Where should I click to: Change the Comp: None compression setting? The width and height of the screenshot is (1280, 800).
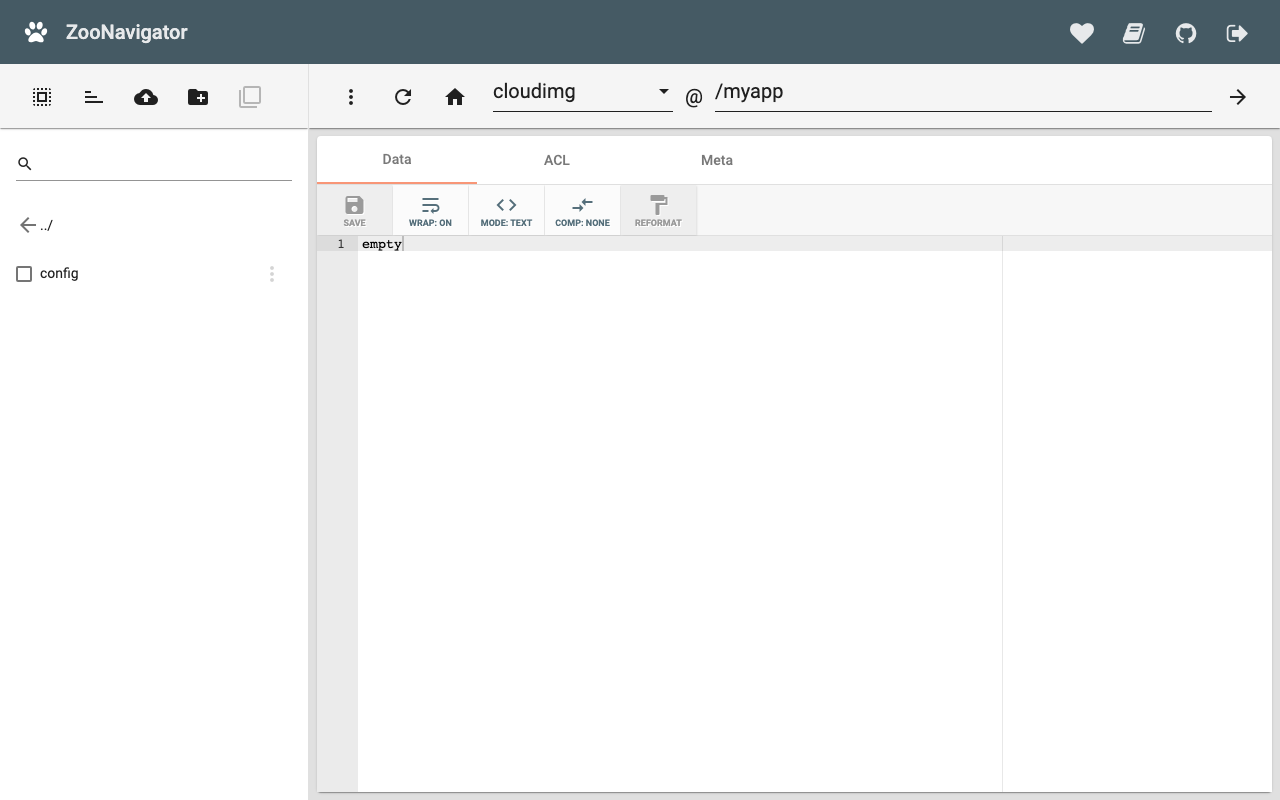click(x=582, y=211)
